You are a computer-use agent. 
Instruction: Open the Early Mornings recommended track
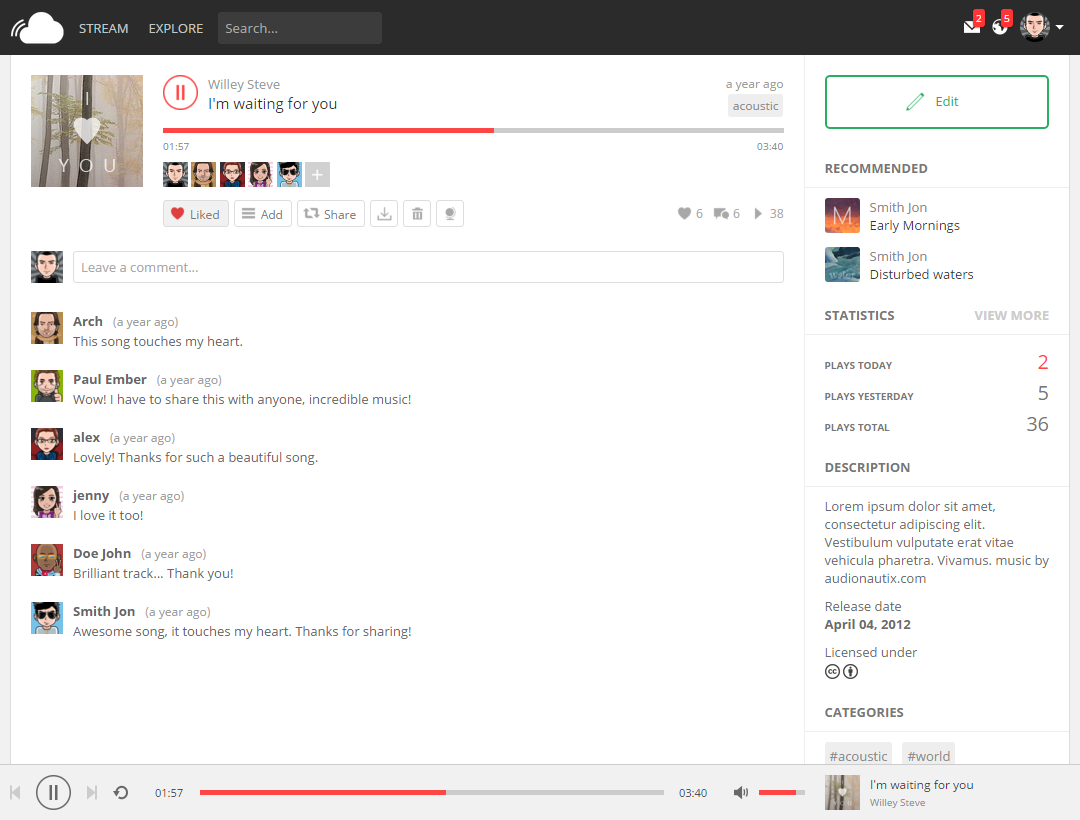tap(914, 226)
